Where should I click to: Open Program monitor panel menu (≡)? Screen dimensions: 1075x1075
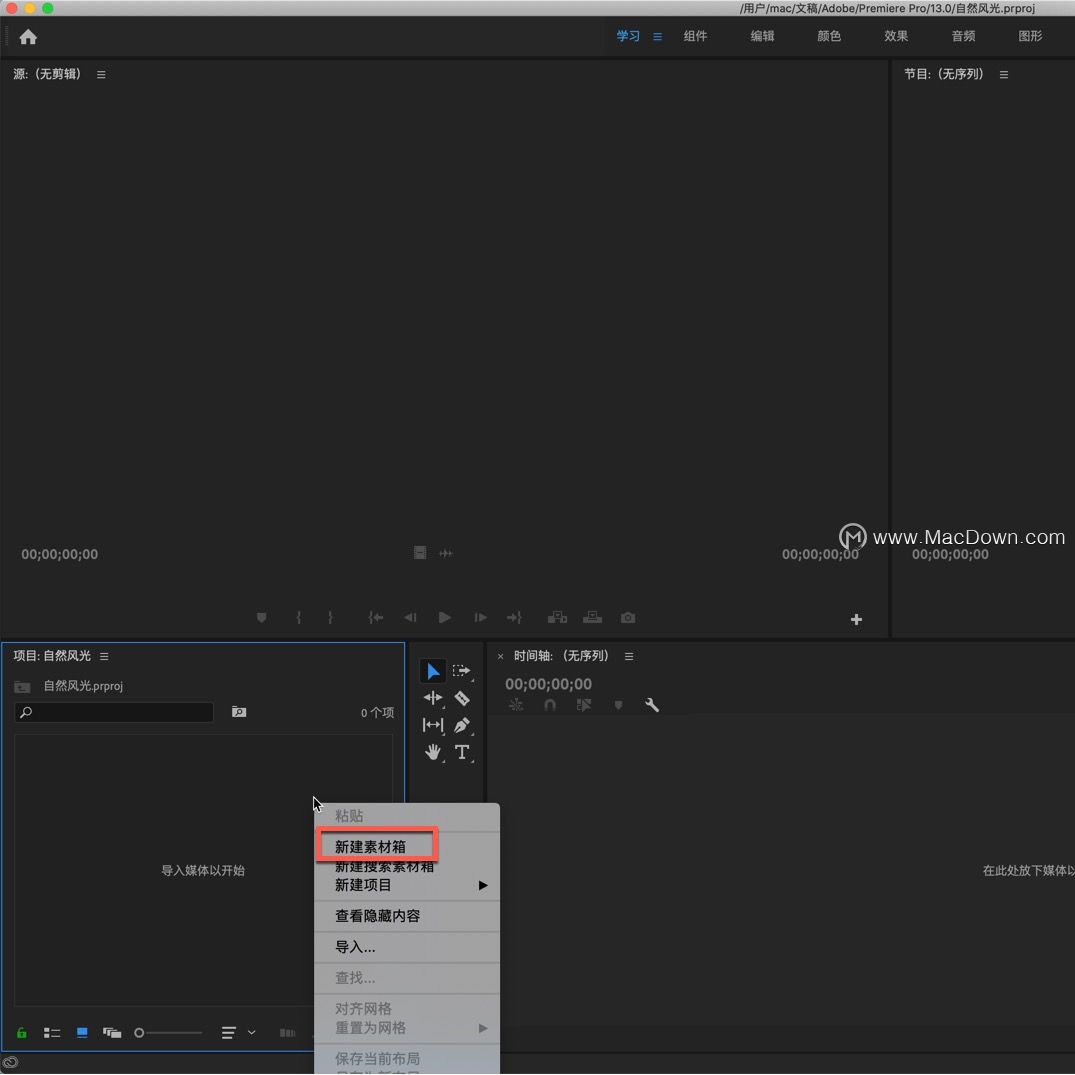click(1004, 74)
